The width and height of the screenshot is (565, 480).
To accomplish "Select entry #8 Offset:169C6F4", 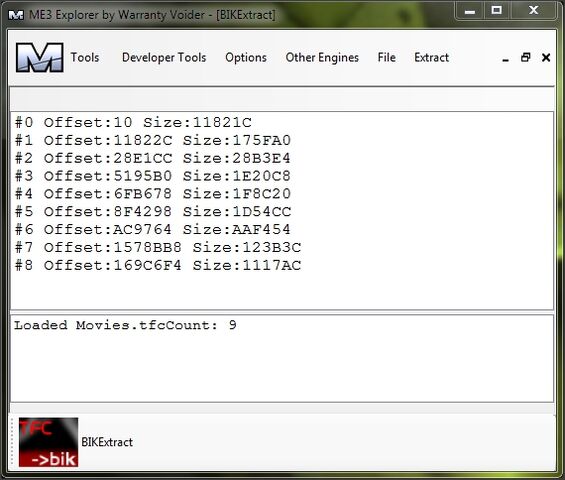I will click(x=158, y=266).
